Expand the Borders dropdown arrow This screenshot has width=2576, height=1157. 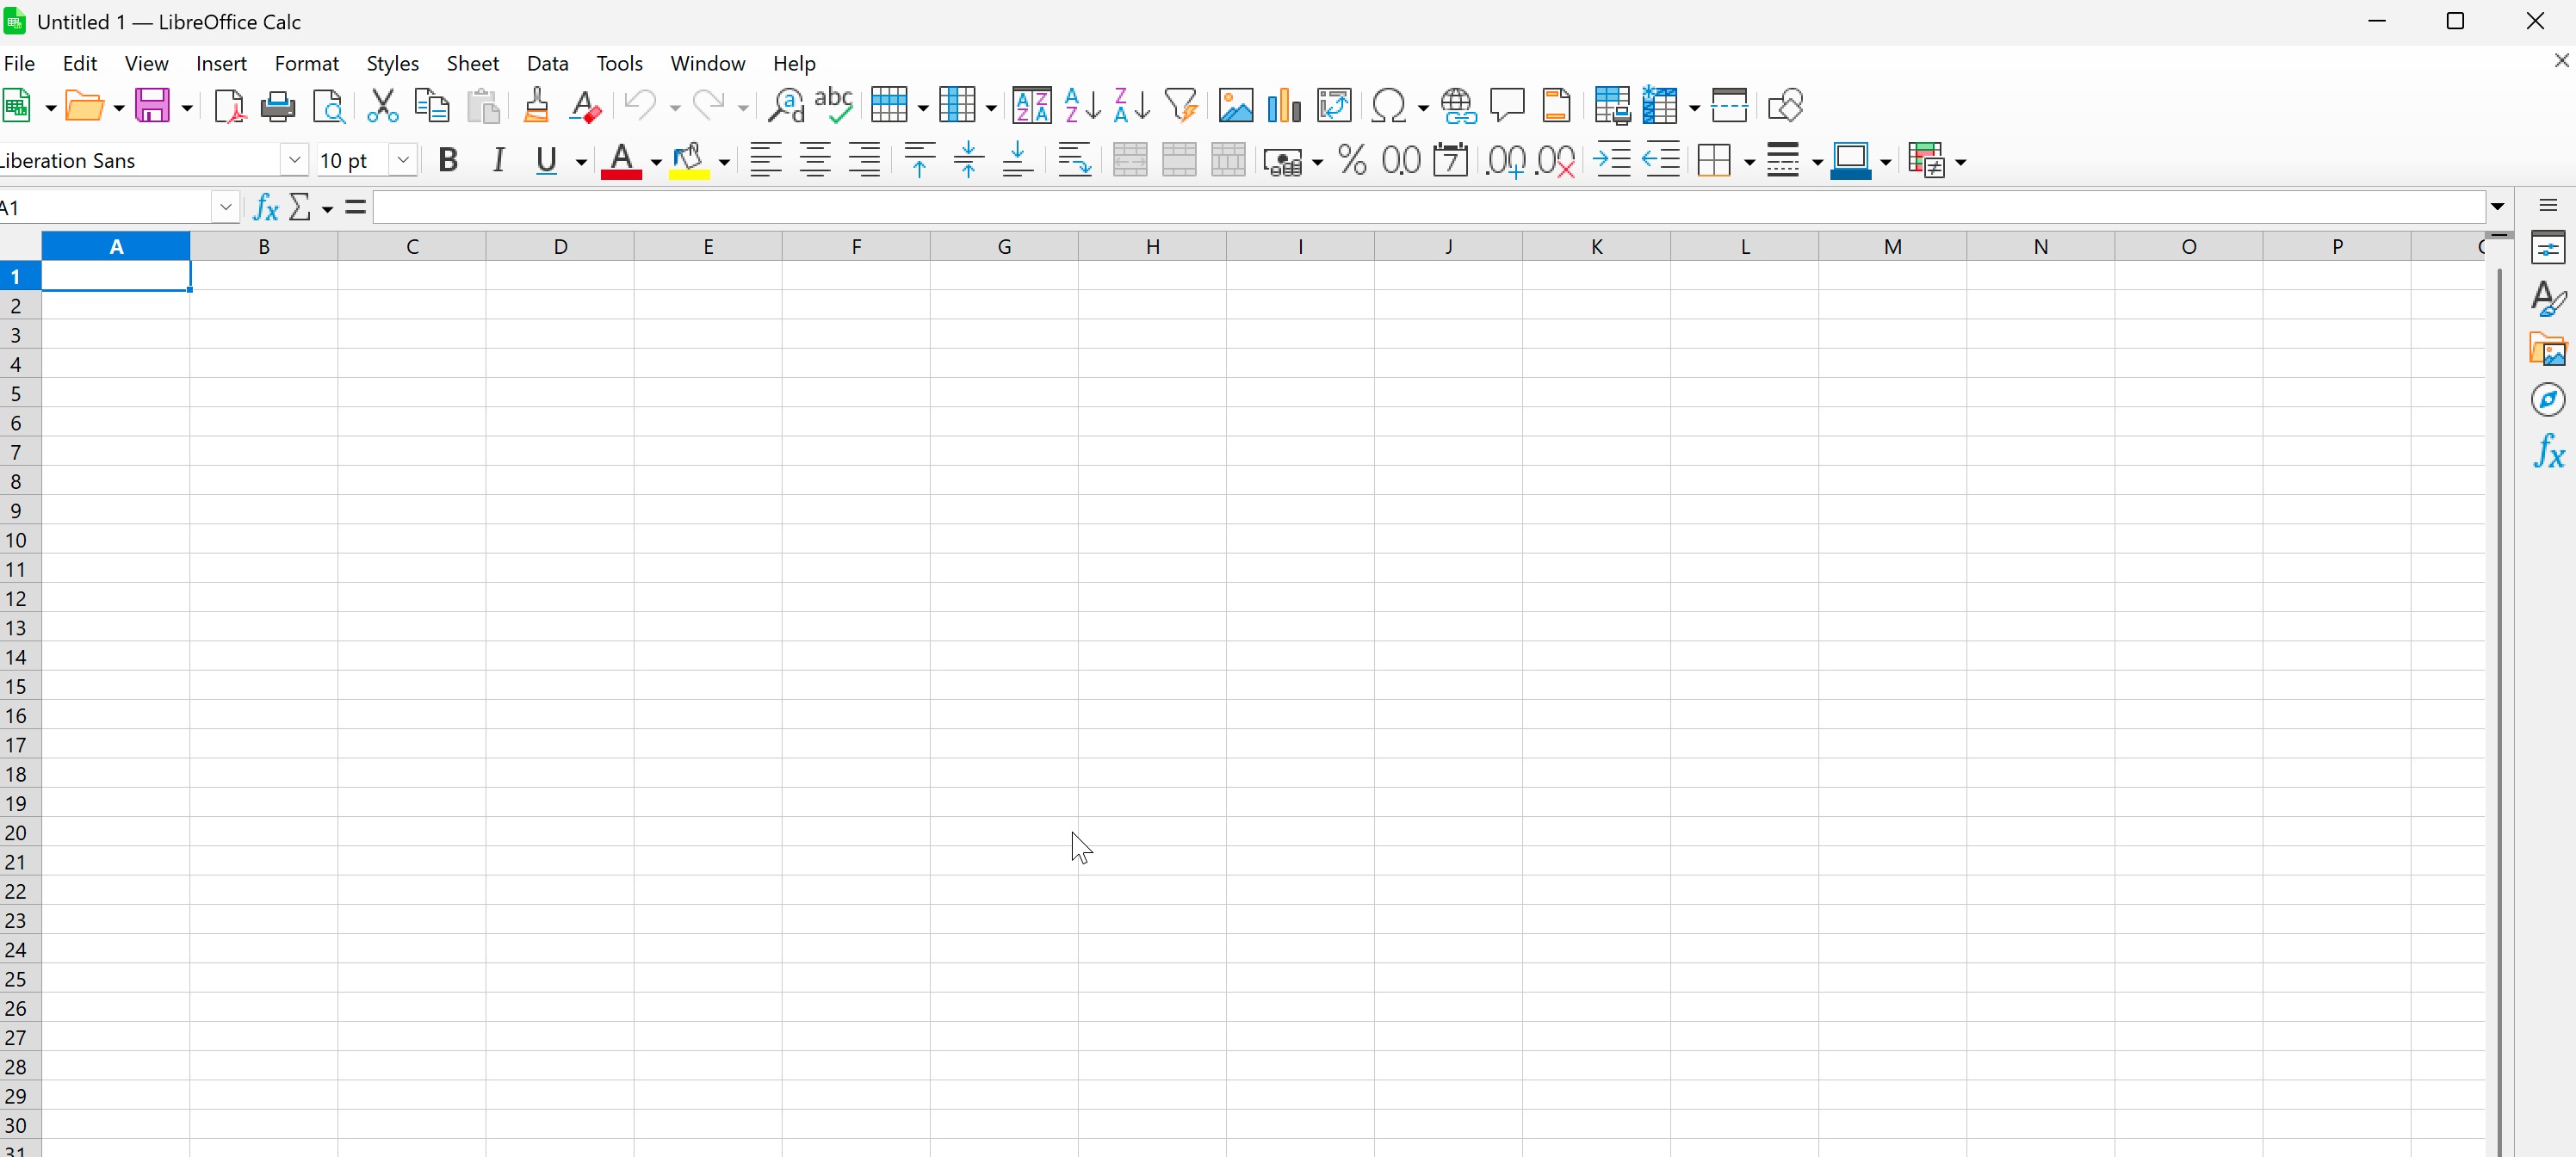click(1749, 162)
